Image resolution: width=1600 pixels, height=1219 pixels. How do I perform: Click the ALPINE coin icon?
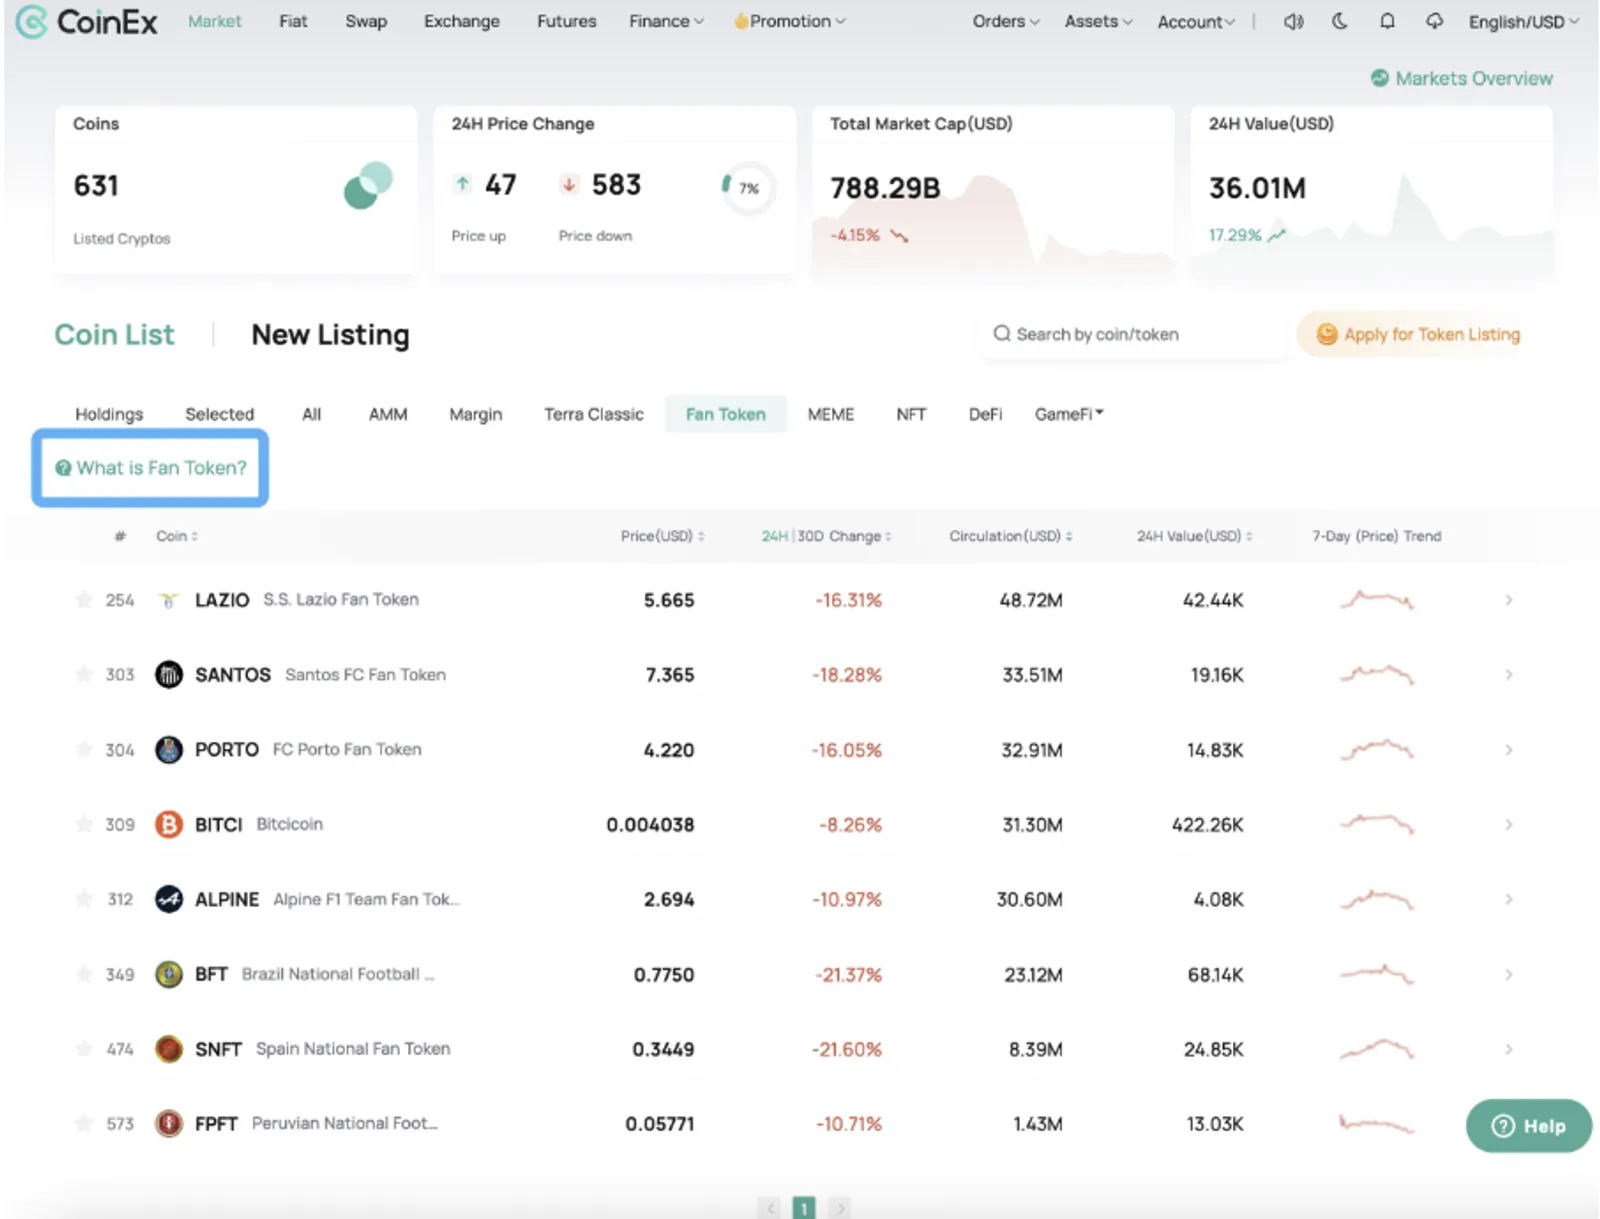coord(169,900)
